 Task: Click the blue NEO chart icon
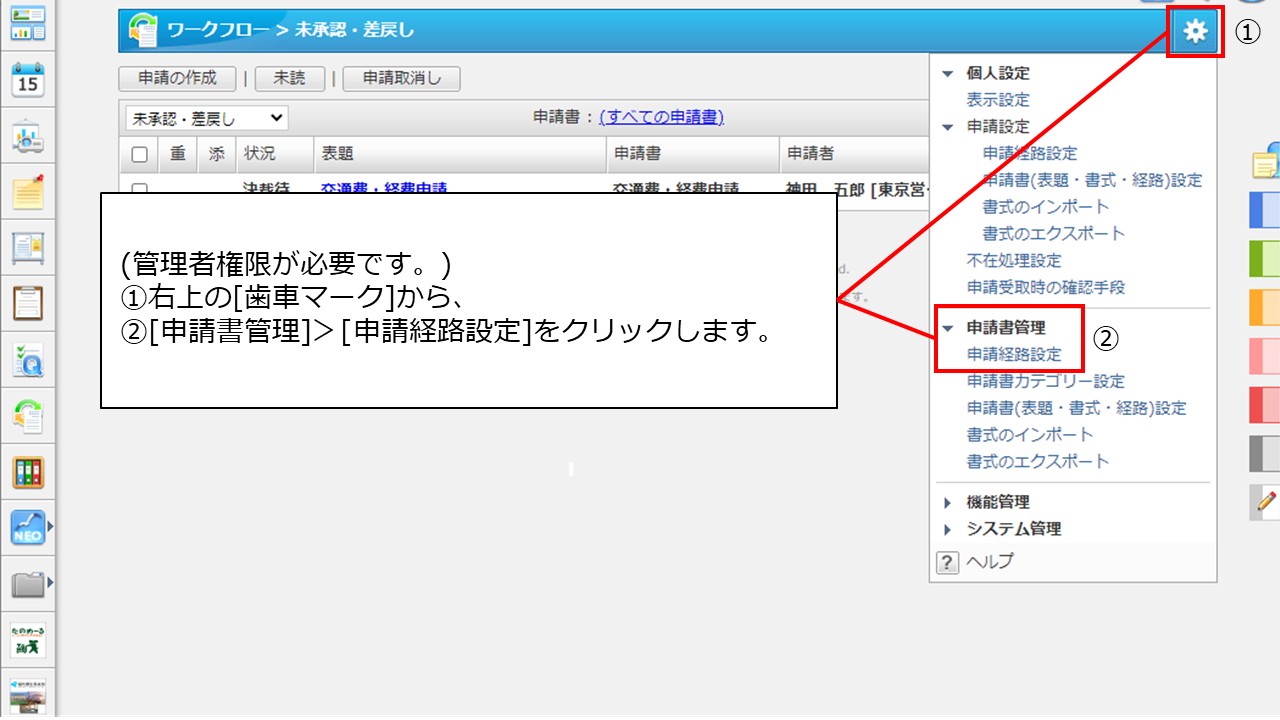point(28,527)
